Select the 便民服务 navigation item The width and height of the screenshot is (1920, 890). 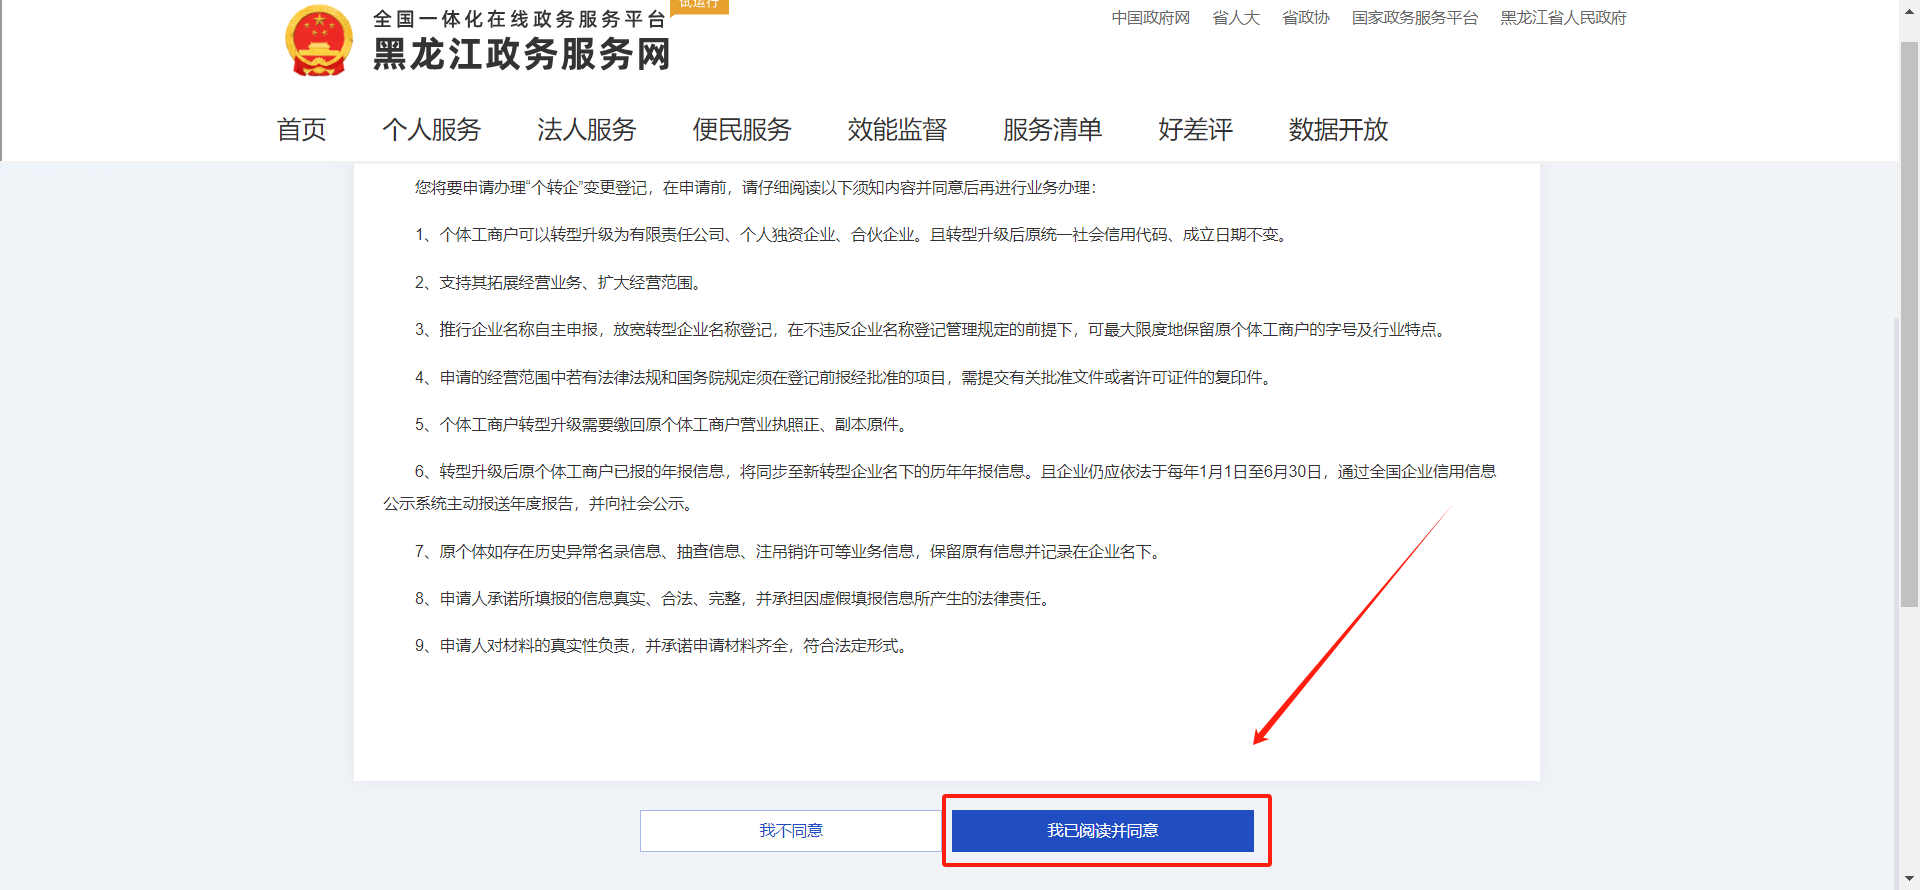pos(742,130)
